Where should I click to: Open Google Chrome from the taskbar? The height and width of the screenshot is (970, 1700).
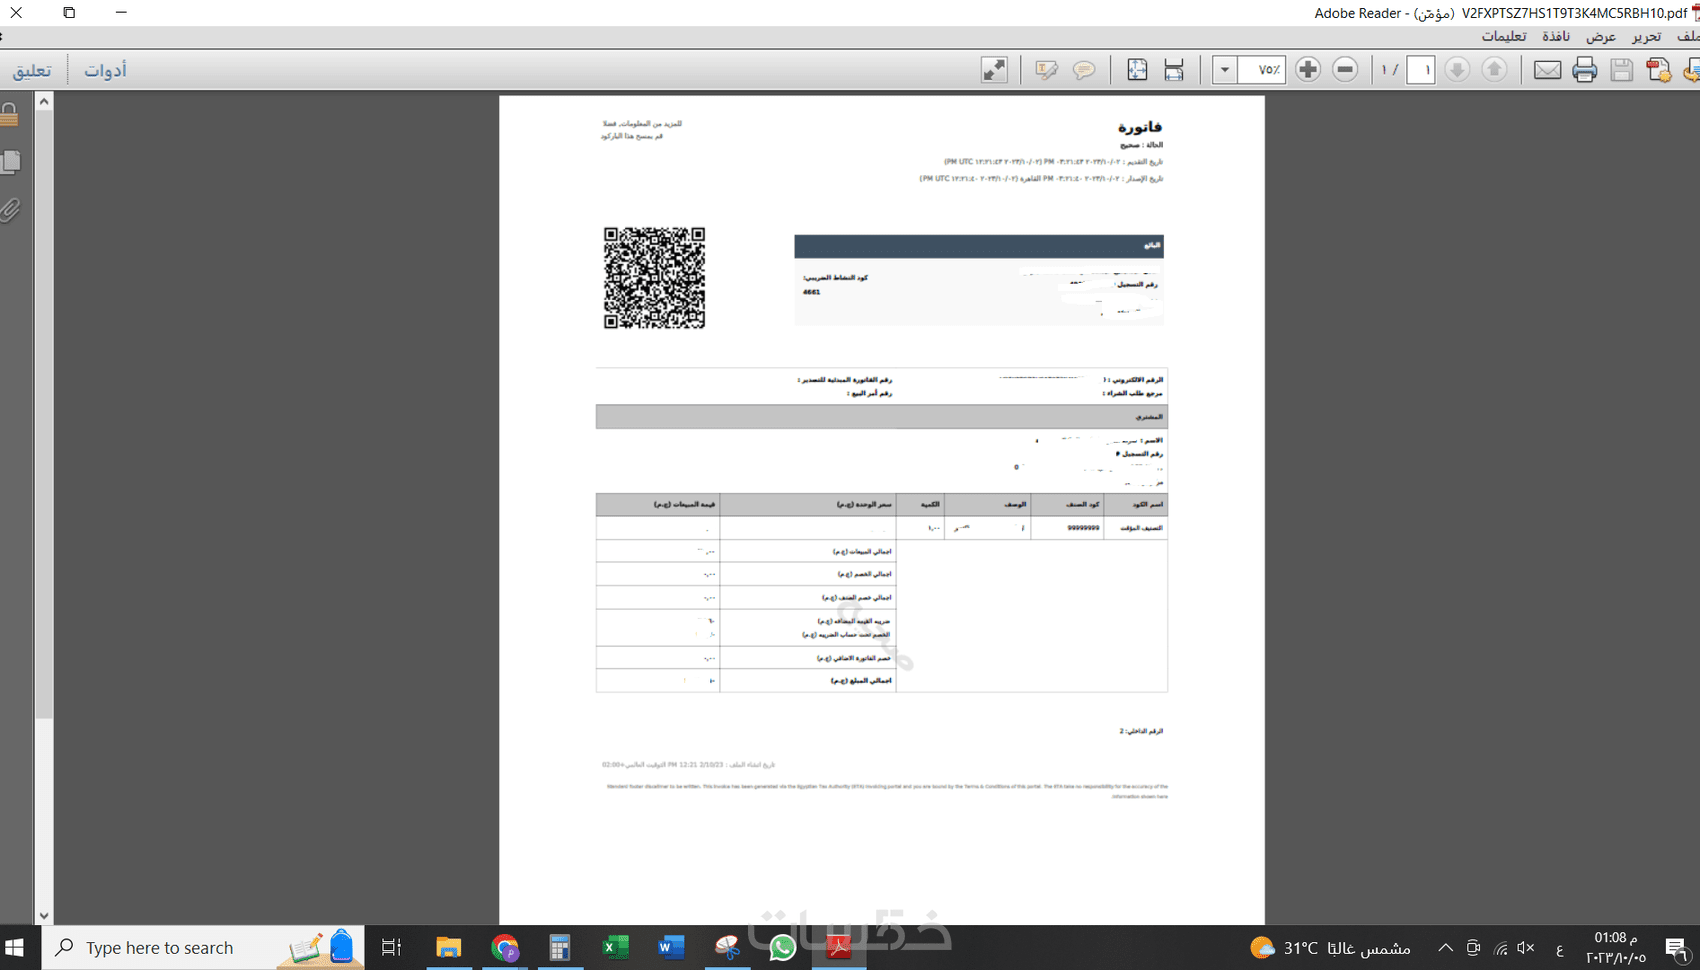point(505,947)
